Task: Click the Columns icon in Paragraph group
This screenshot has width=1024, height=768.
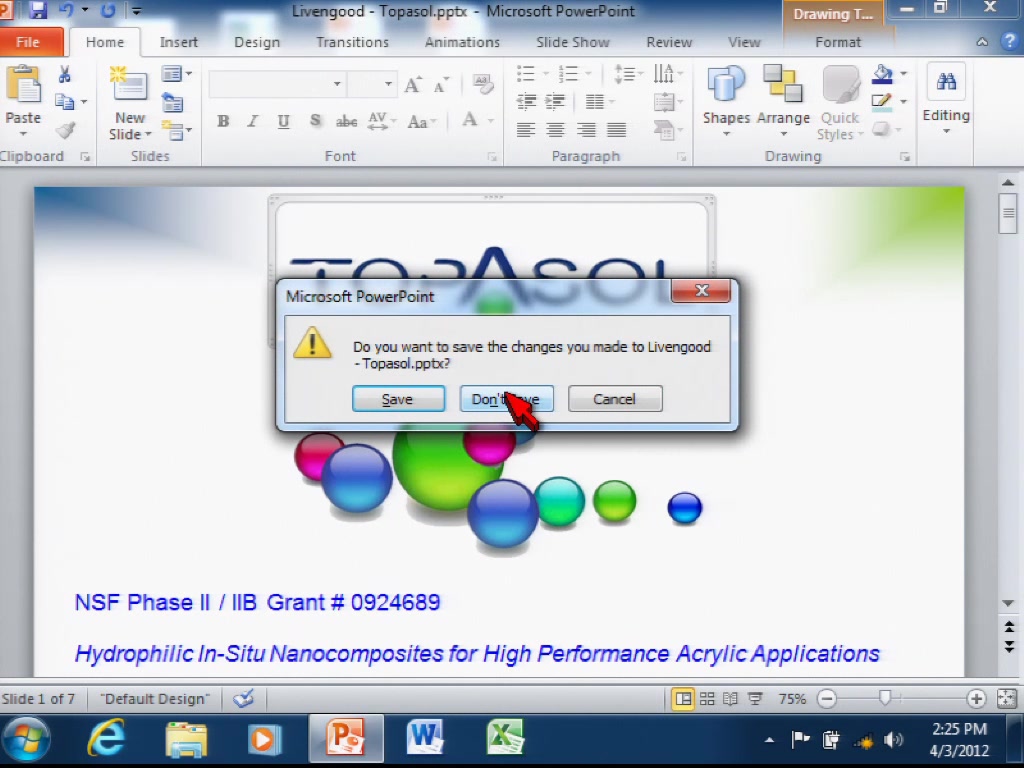Action: point(595,101)
